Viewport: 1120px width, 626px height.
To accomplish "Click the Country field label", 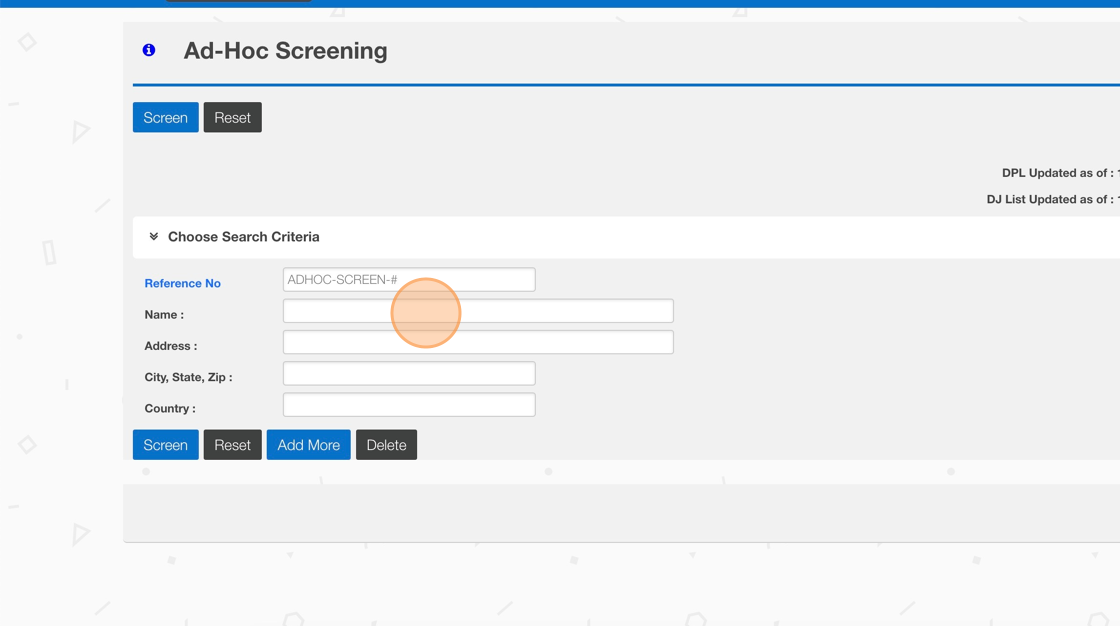I will click(170, 409).
